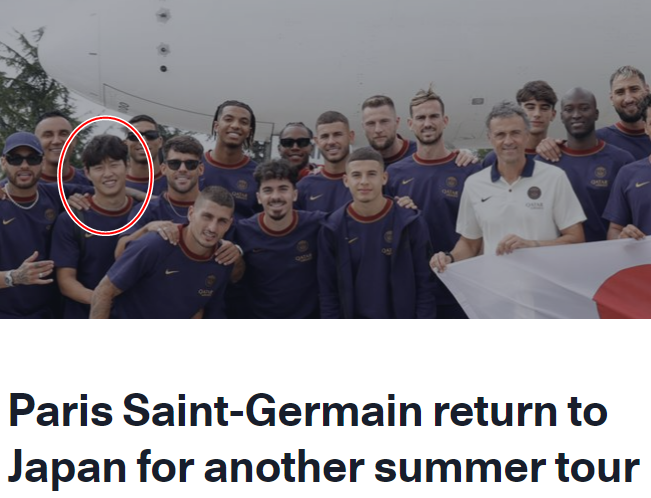
Task: Click the Nike logo on the crouching front player's shirt
Action: pos(171,272)
